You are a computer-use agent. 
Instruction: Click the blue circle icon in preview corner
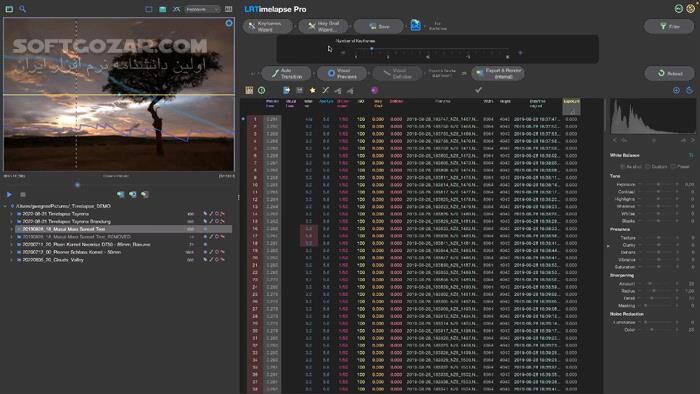pos(229,23)
